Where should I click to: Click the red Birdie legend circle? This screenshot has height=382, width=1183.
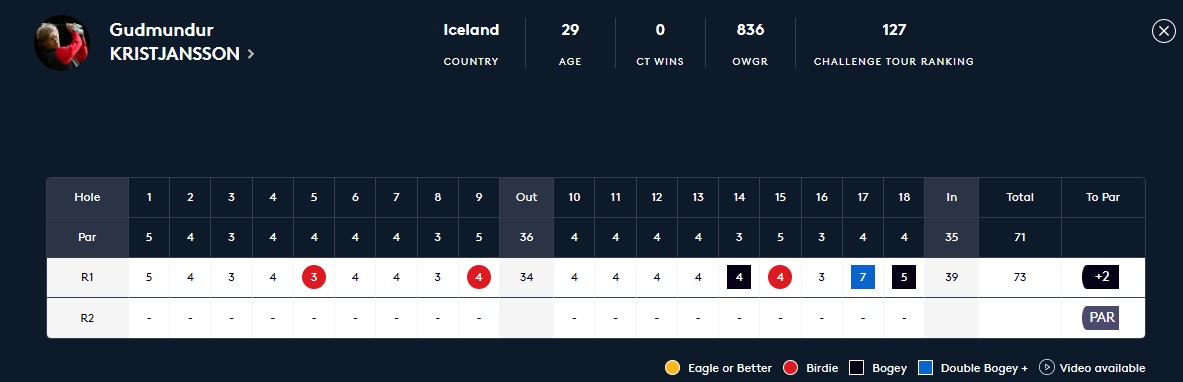pos(791,368)
